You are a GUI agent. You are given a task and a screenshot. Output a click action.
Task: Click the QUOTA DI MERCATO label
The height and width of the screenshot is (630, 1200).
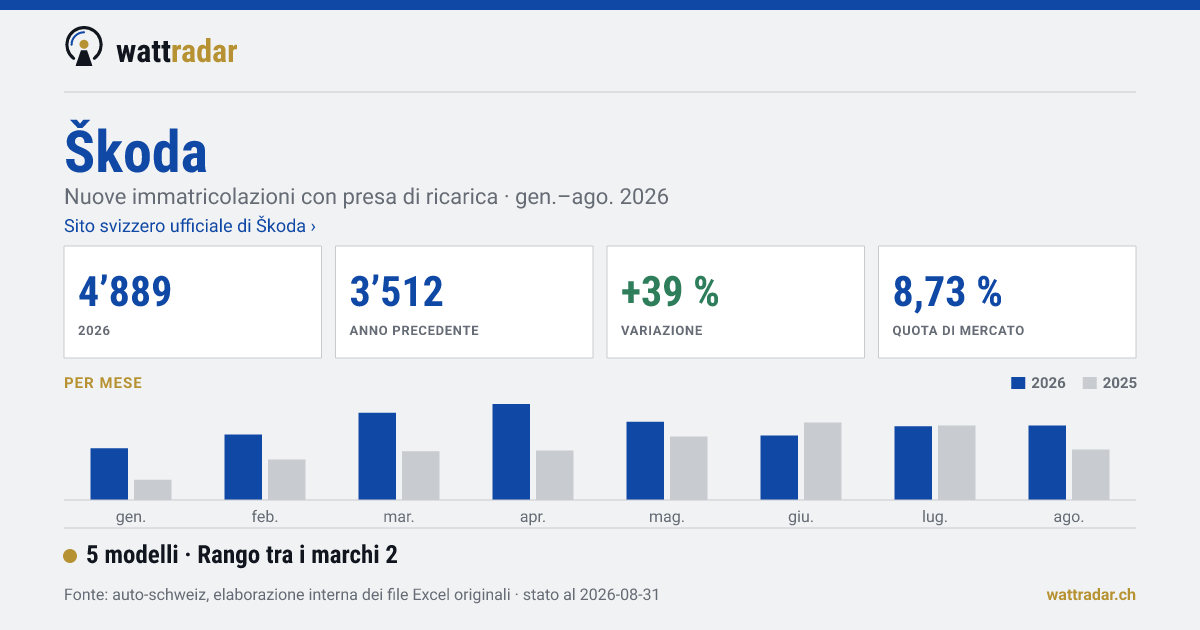coord(958,330)
